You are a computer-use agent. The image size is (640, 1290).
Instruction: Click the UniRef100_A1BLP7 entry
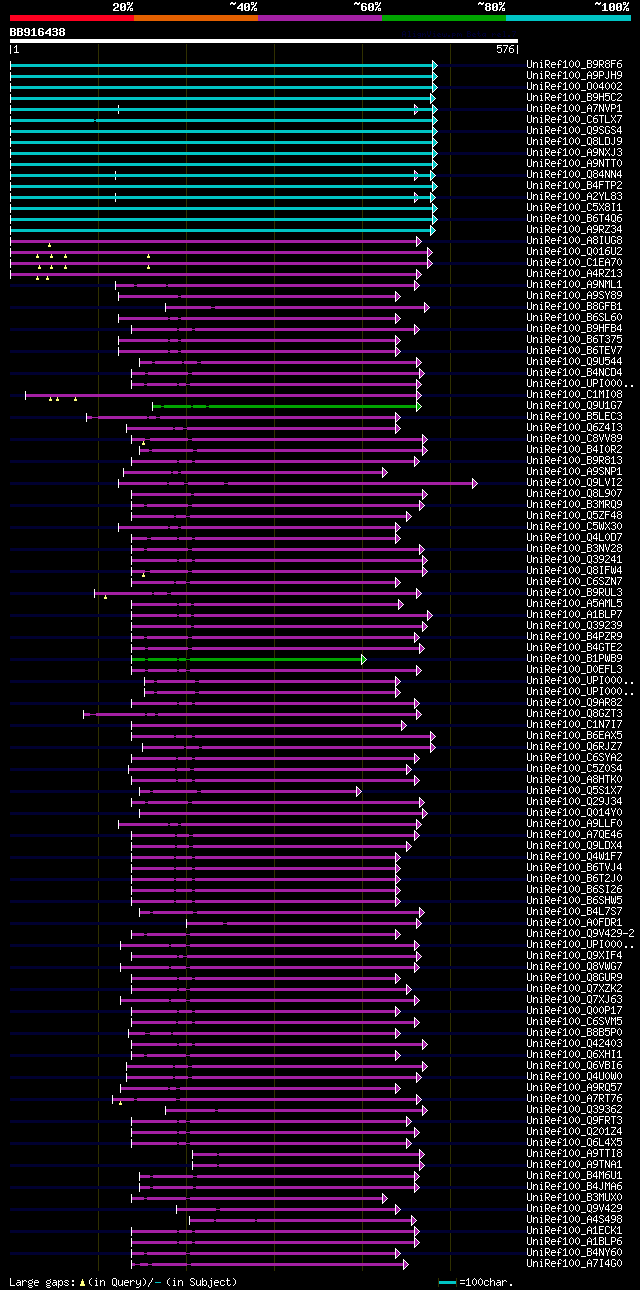point(574,614)
